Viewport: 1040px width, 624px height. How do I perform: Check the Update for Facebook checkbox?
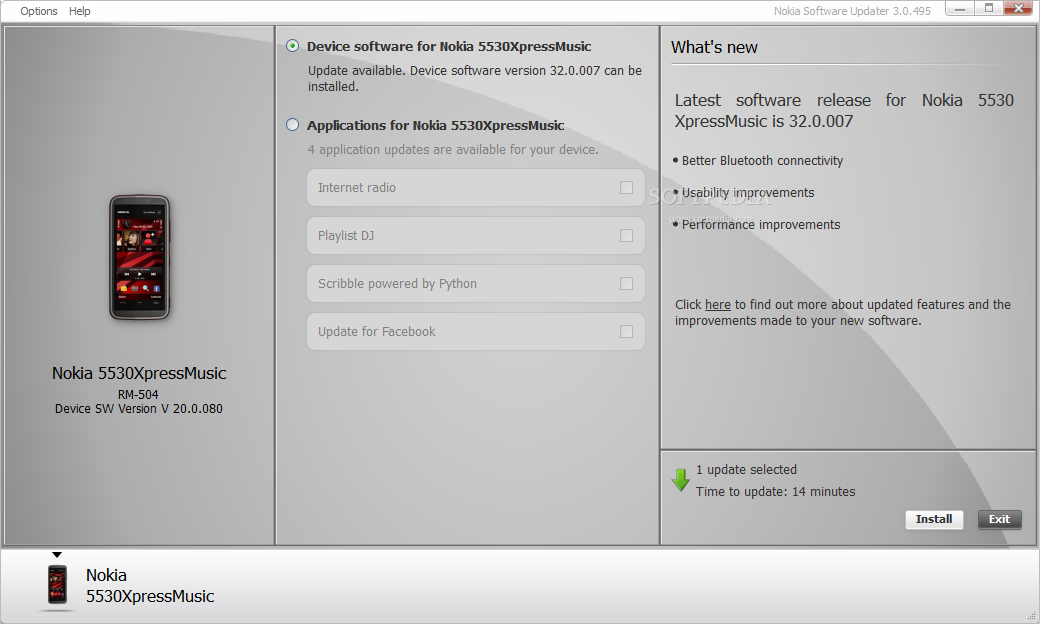pyautogui.click(x=626, y=332)
